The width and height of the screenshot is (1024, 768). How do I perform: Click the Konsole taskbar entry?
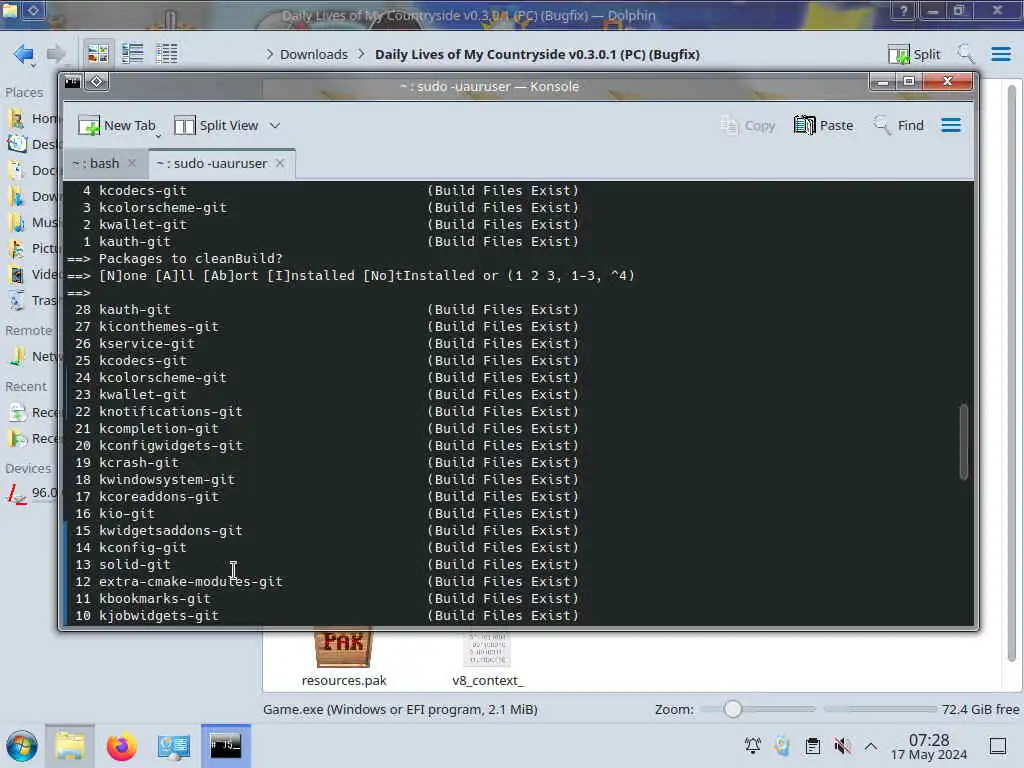[225, 746]
